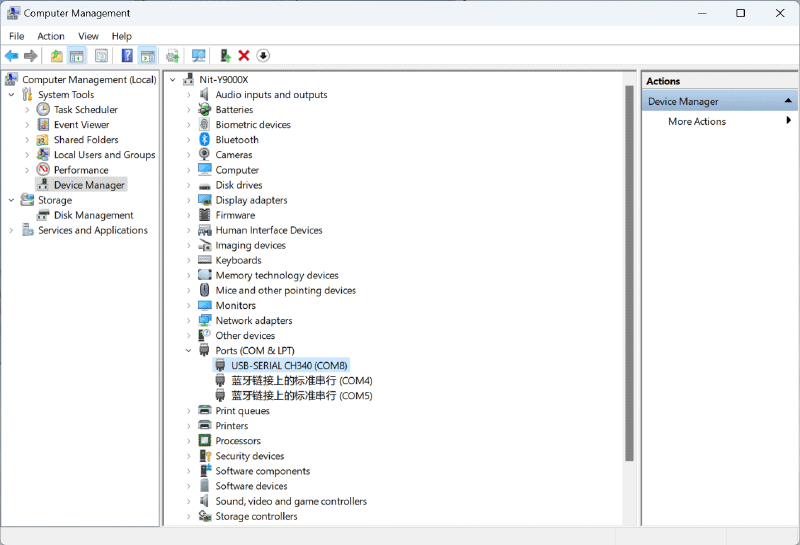Open the View menu
This screenshot has height=545, width=800.
(88, 36)
